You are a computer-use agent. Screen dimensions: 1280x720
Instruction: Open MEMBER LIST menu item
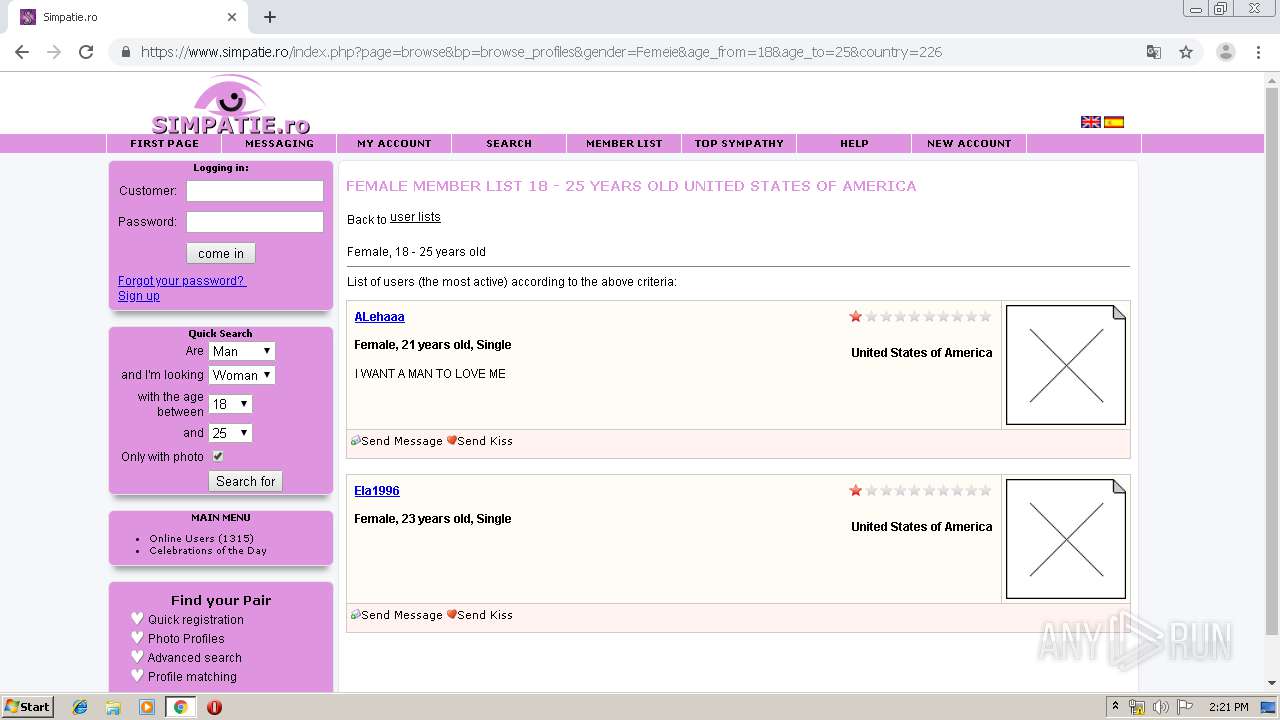pyautogui.click(x=624, y=144)
